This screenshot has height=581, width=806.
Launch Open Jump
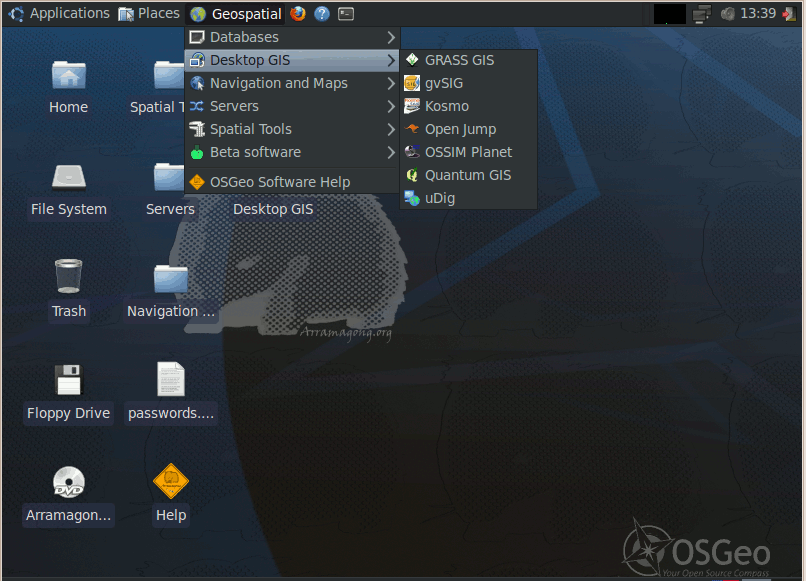tap(468, 129)
